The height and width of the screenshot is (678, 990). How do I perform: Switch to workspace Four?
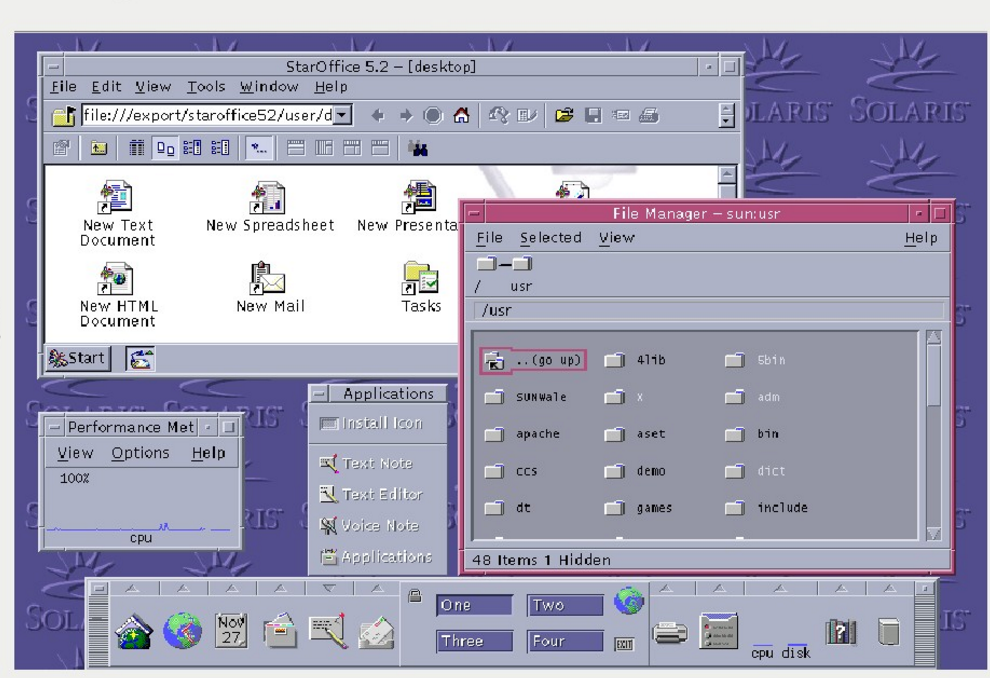[565, 641]
